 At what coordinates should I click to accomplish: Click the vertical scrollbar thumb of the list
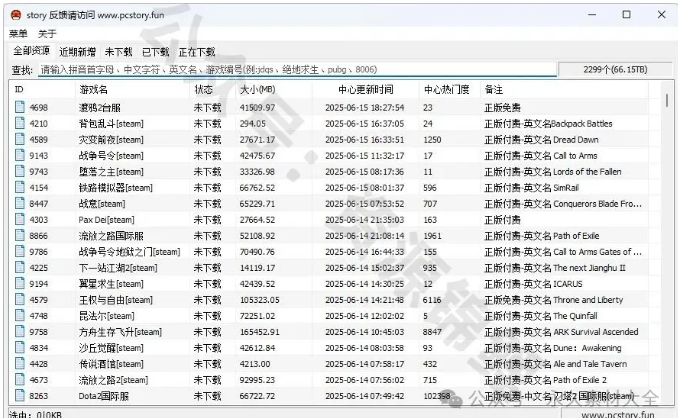point(667,100)
